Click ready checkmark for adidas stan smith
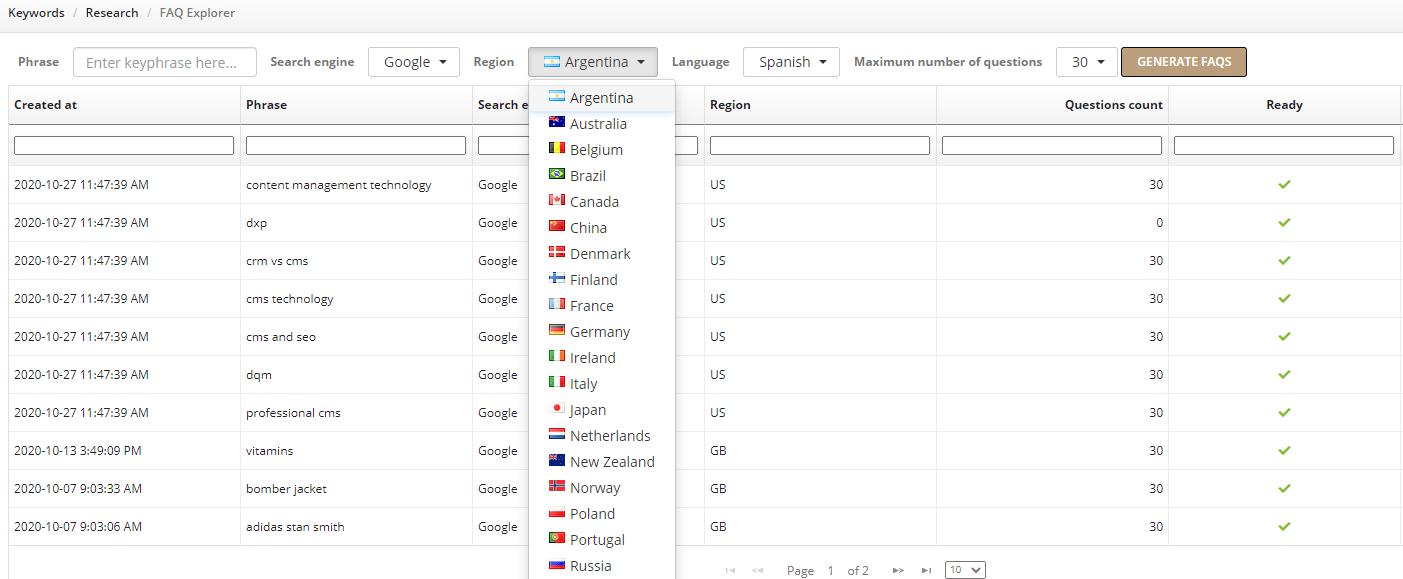The width and height of the screenshot is (1403, 579). pos(1285,527)
